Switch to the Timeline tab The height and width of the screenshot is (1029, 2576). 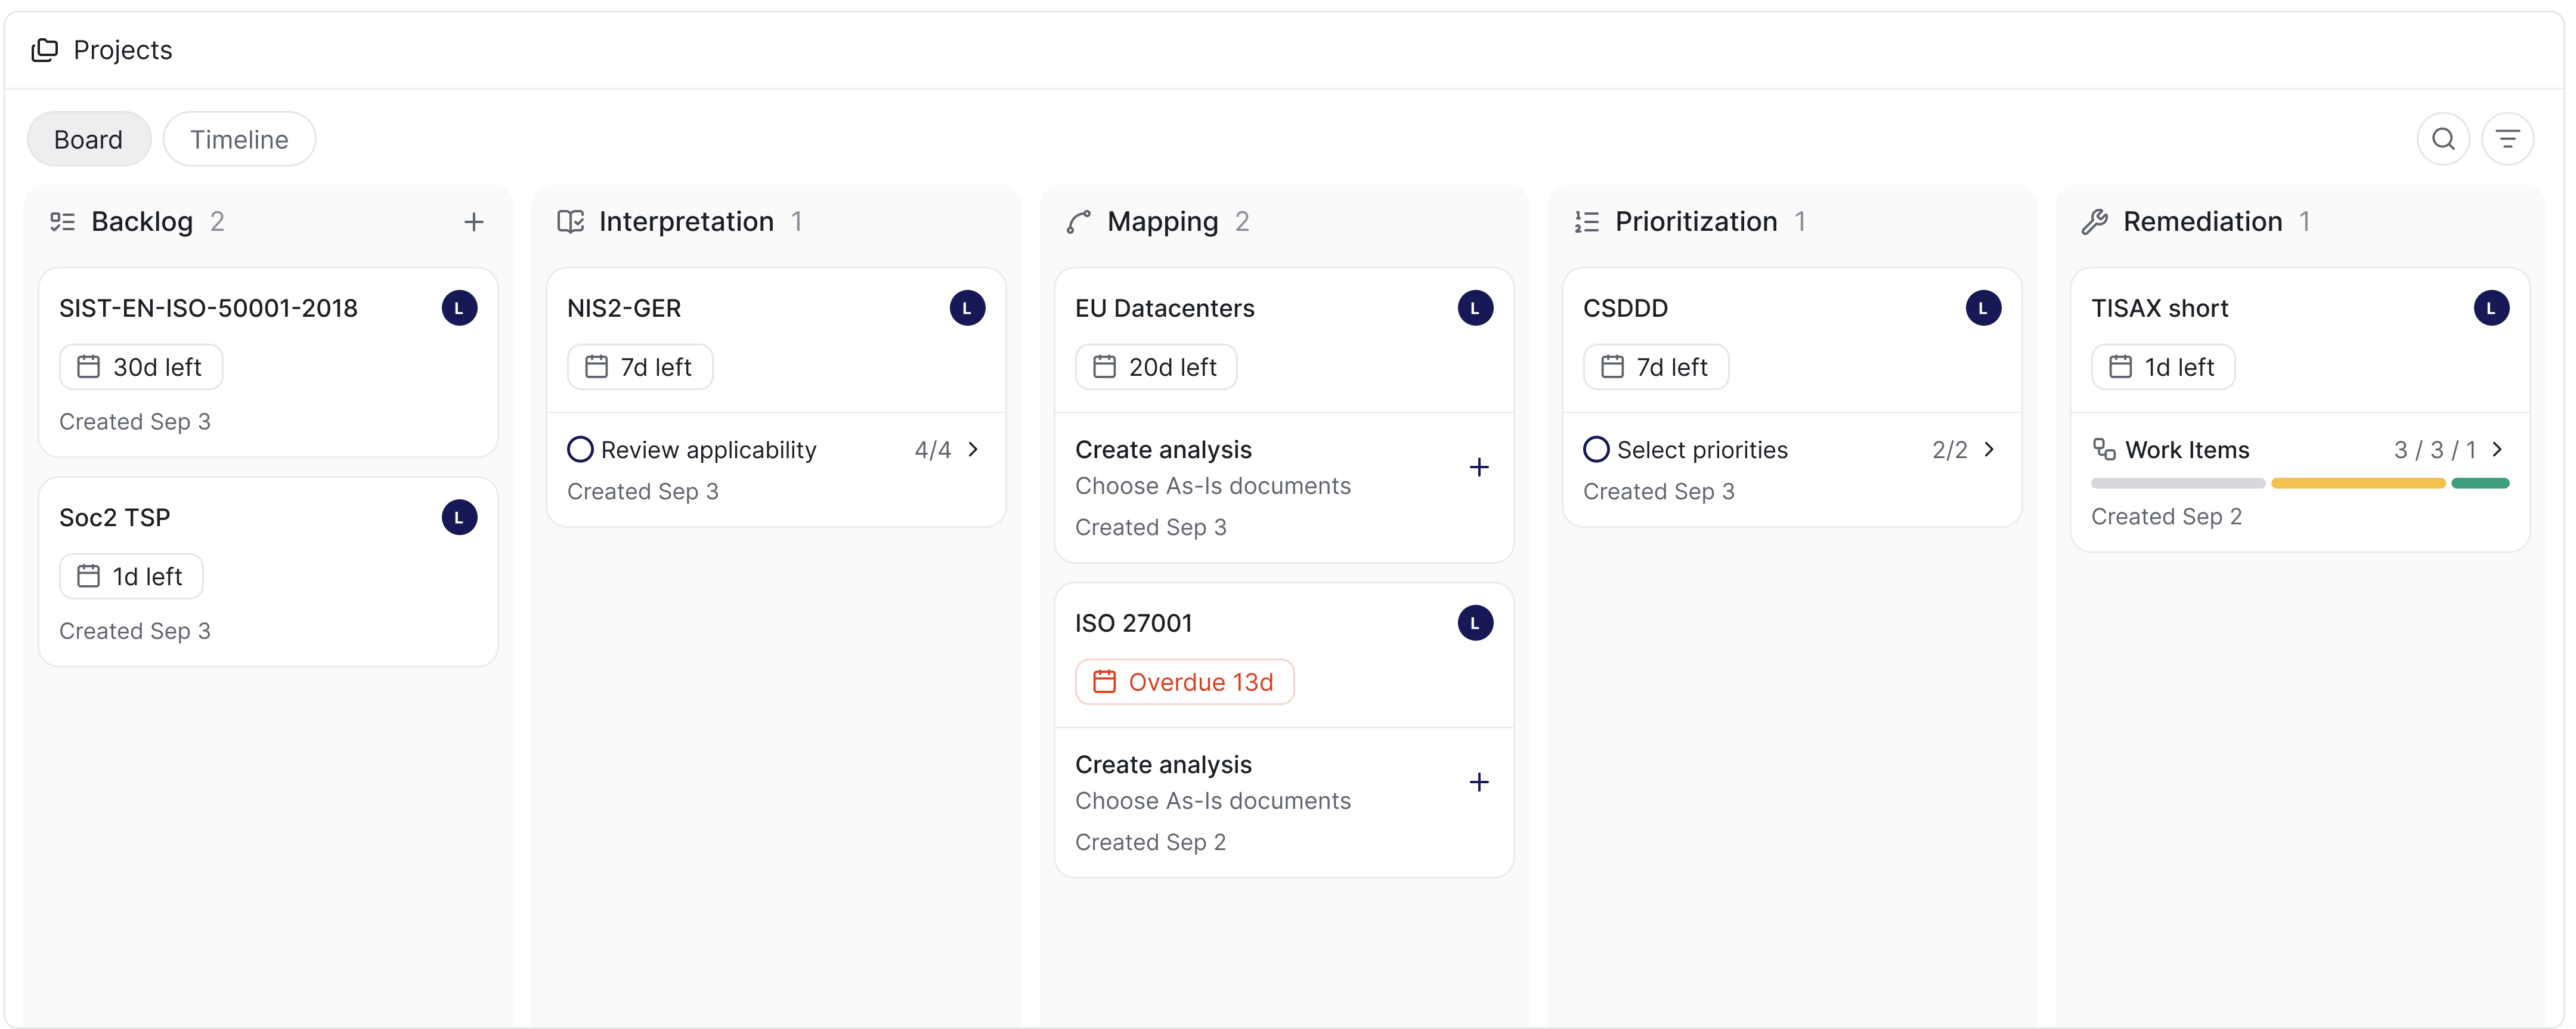[x=239, y=139]
